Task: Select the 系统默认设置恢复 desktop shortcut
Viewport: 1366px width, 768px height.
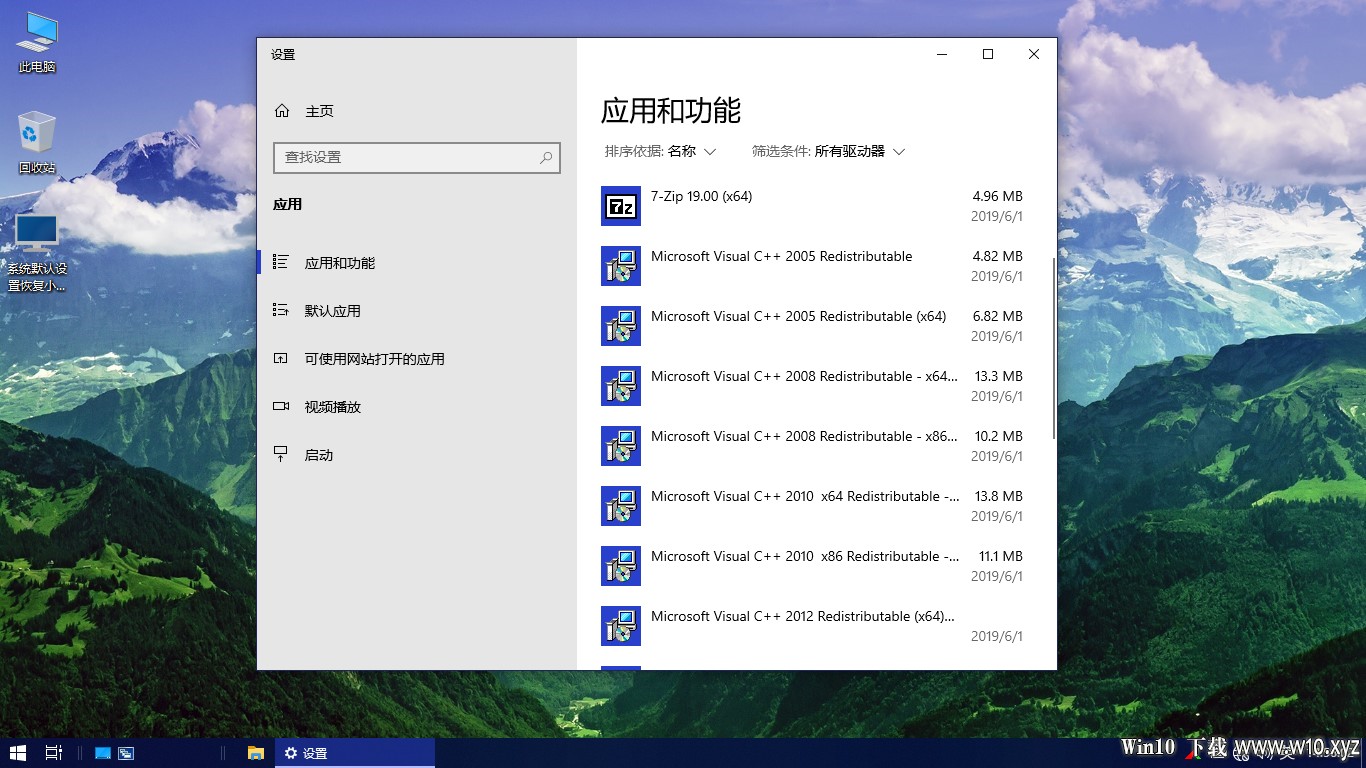Action: pyautogui.click(x=37, y=252)
